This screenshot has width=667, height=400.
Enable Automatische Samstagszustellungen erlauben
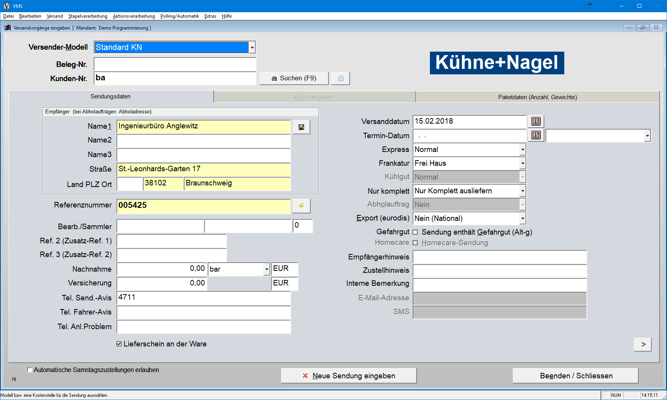coord(30,370)
